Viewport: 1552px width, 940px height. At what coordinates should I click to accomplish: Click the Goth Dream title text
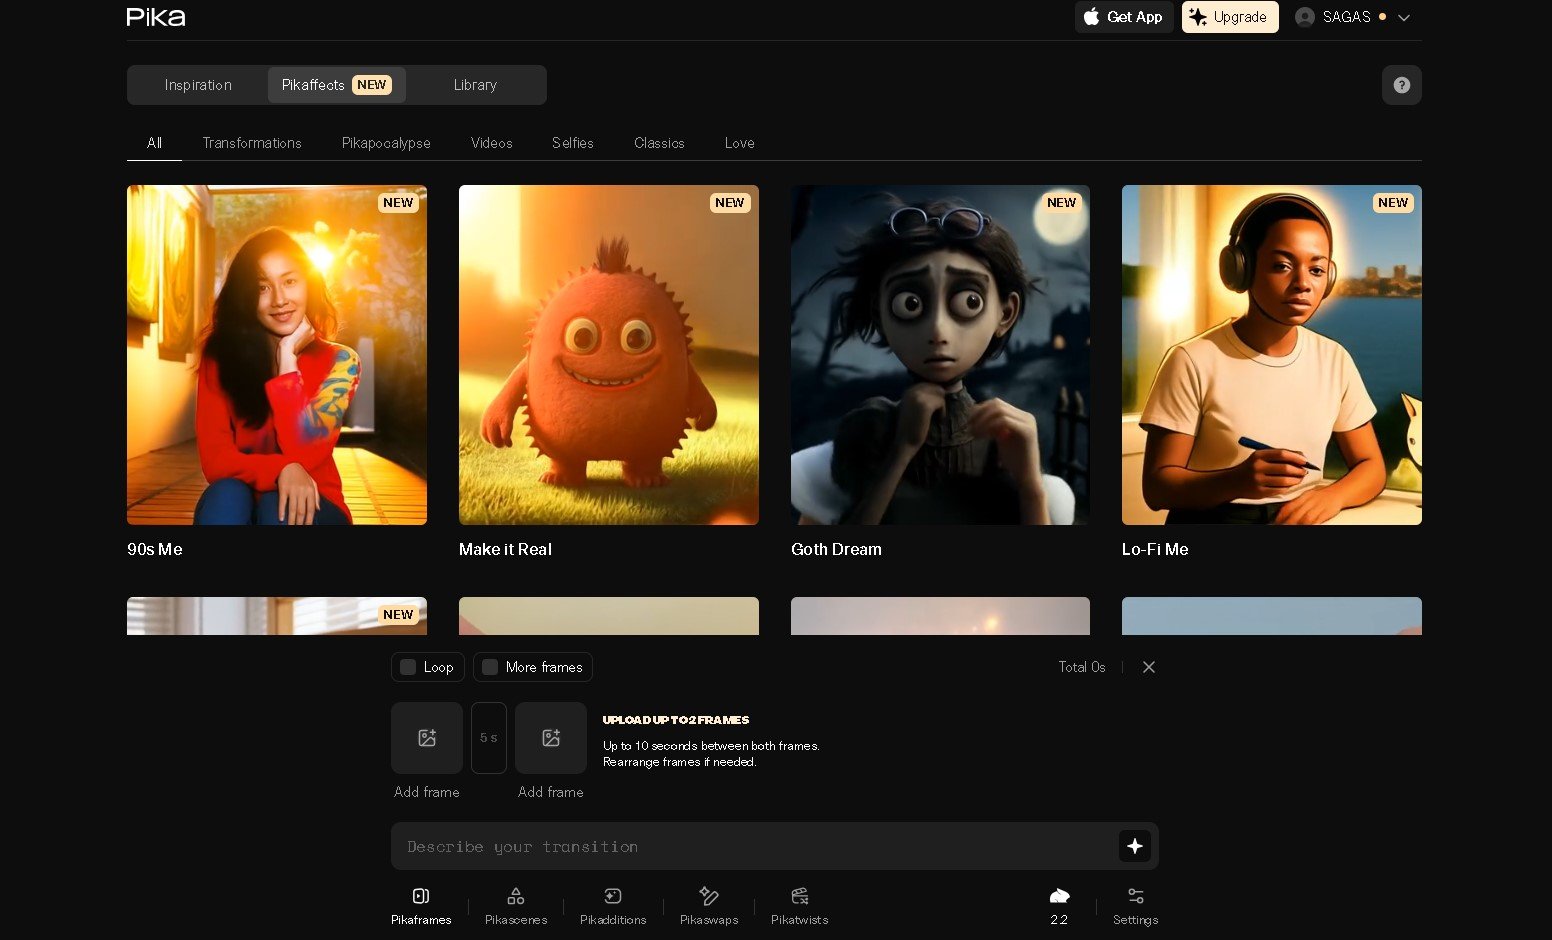pos(836,549)
